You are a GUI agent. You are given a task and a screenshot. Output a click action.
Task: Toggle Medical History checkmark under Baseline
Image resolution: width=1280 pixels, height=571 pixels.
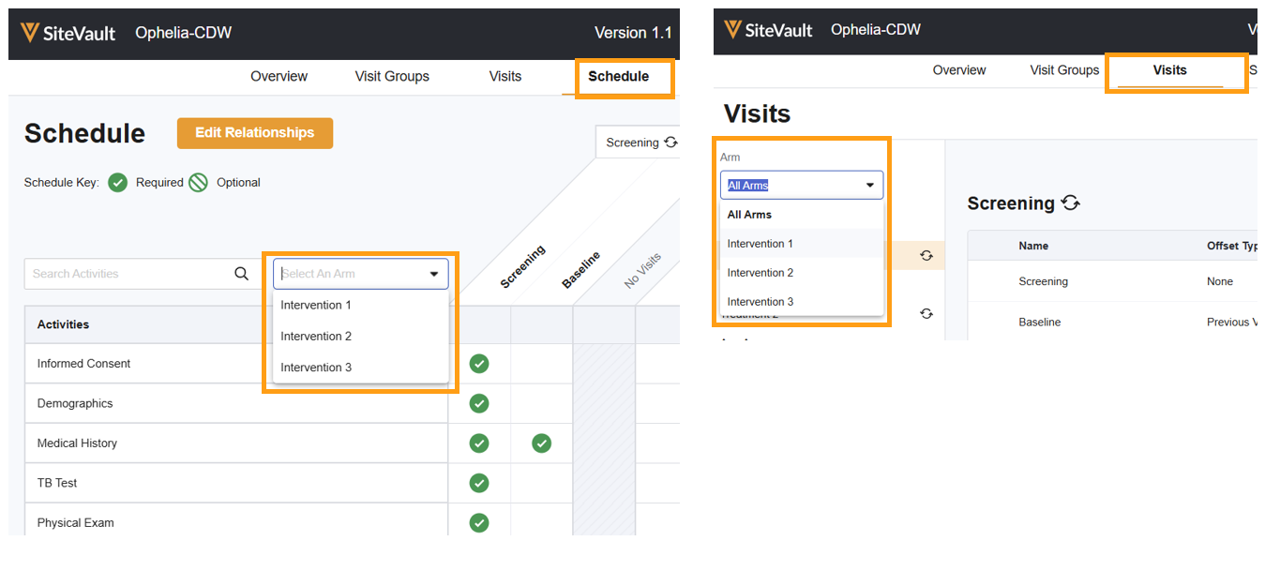(541, 443)
